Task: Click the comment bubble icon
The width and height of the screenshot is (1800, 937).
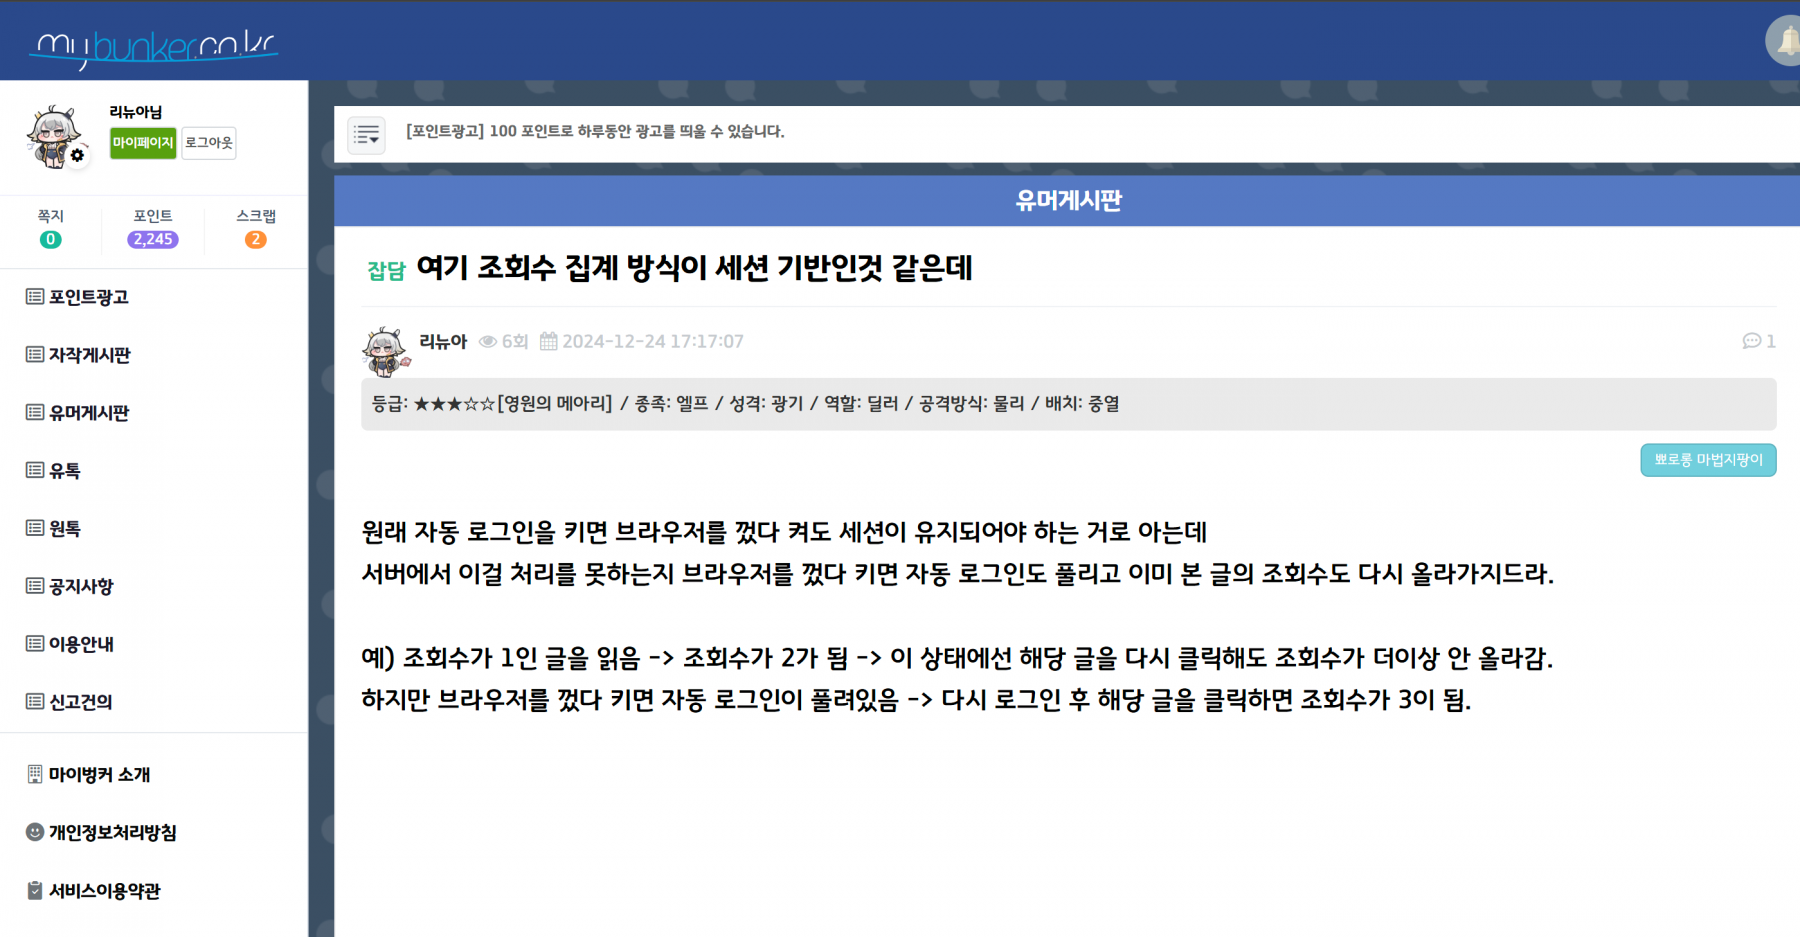Action: tap(1751, 341)
